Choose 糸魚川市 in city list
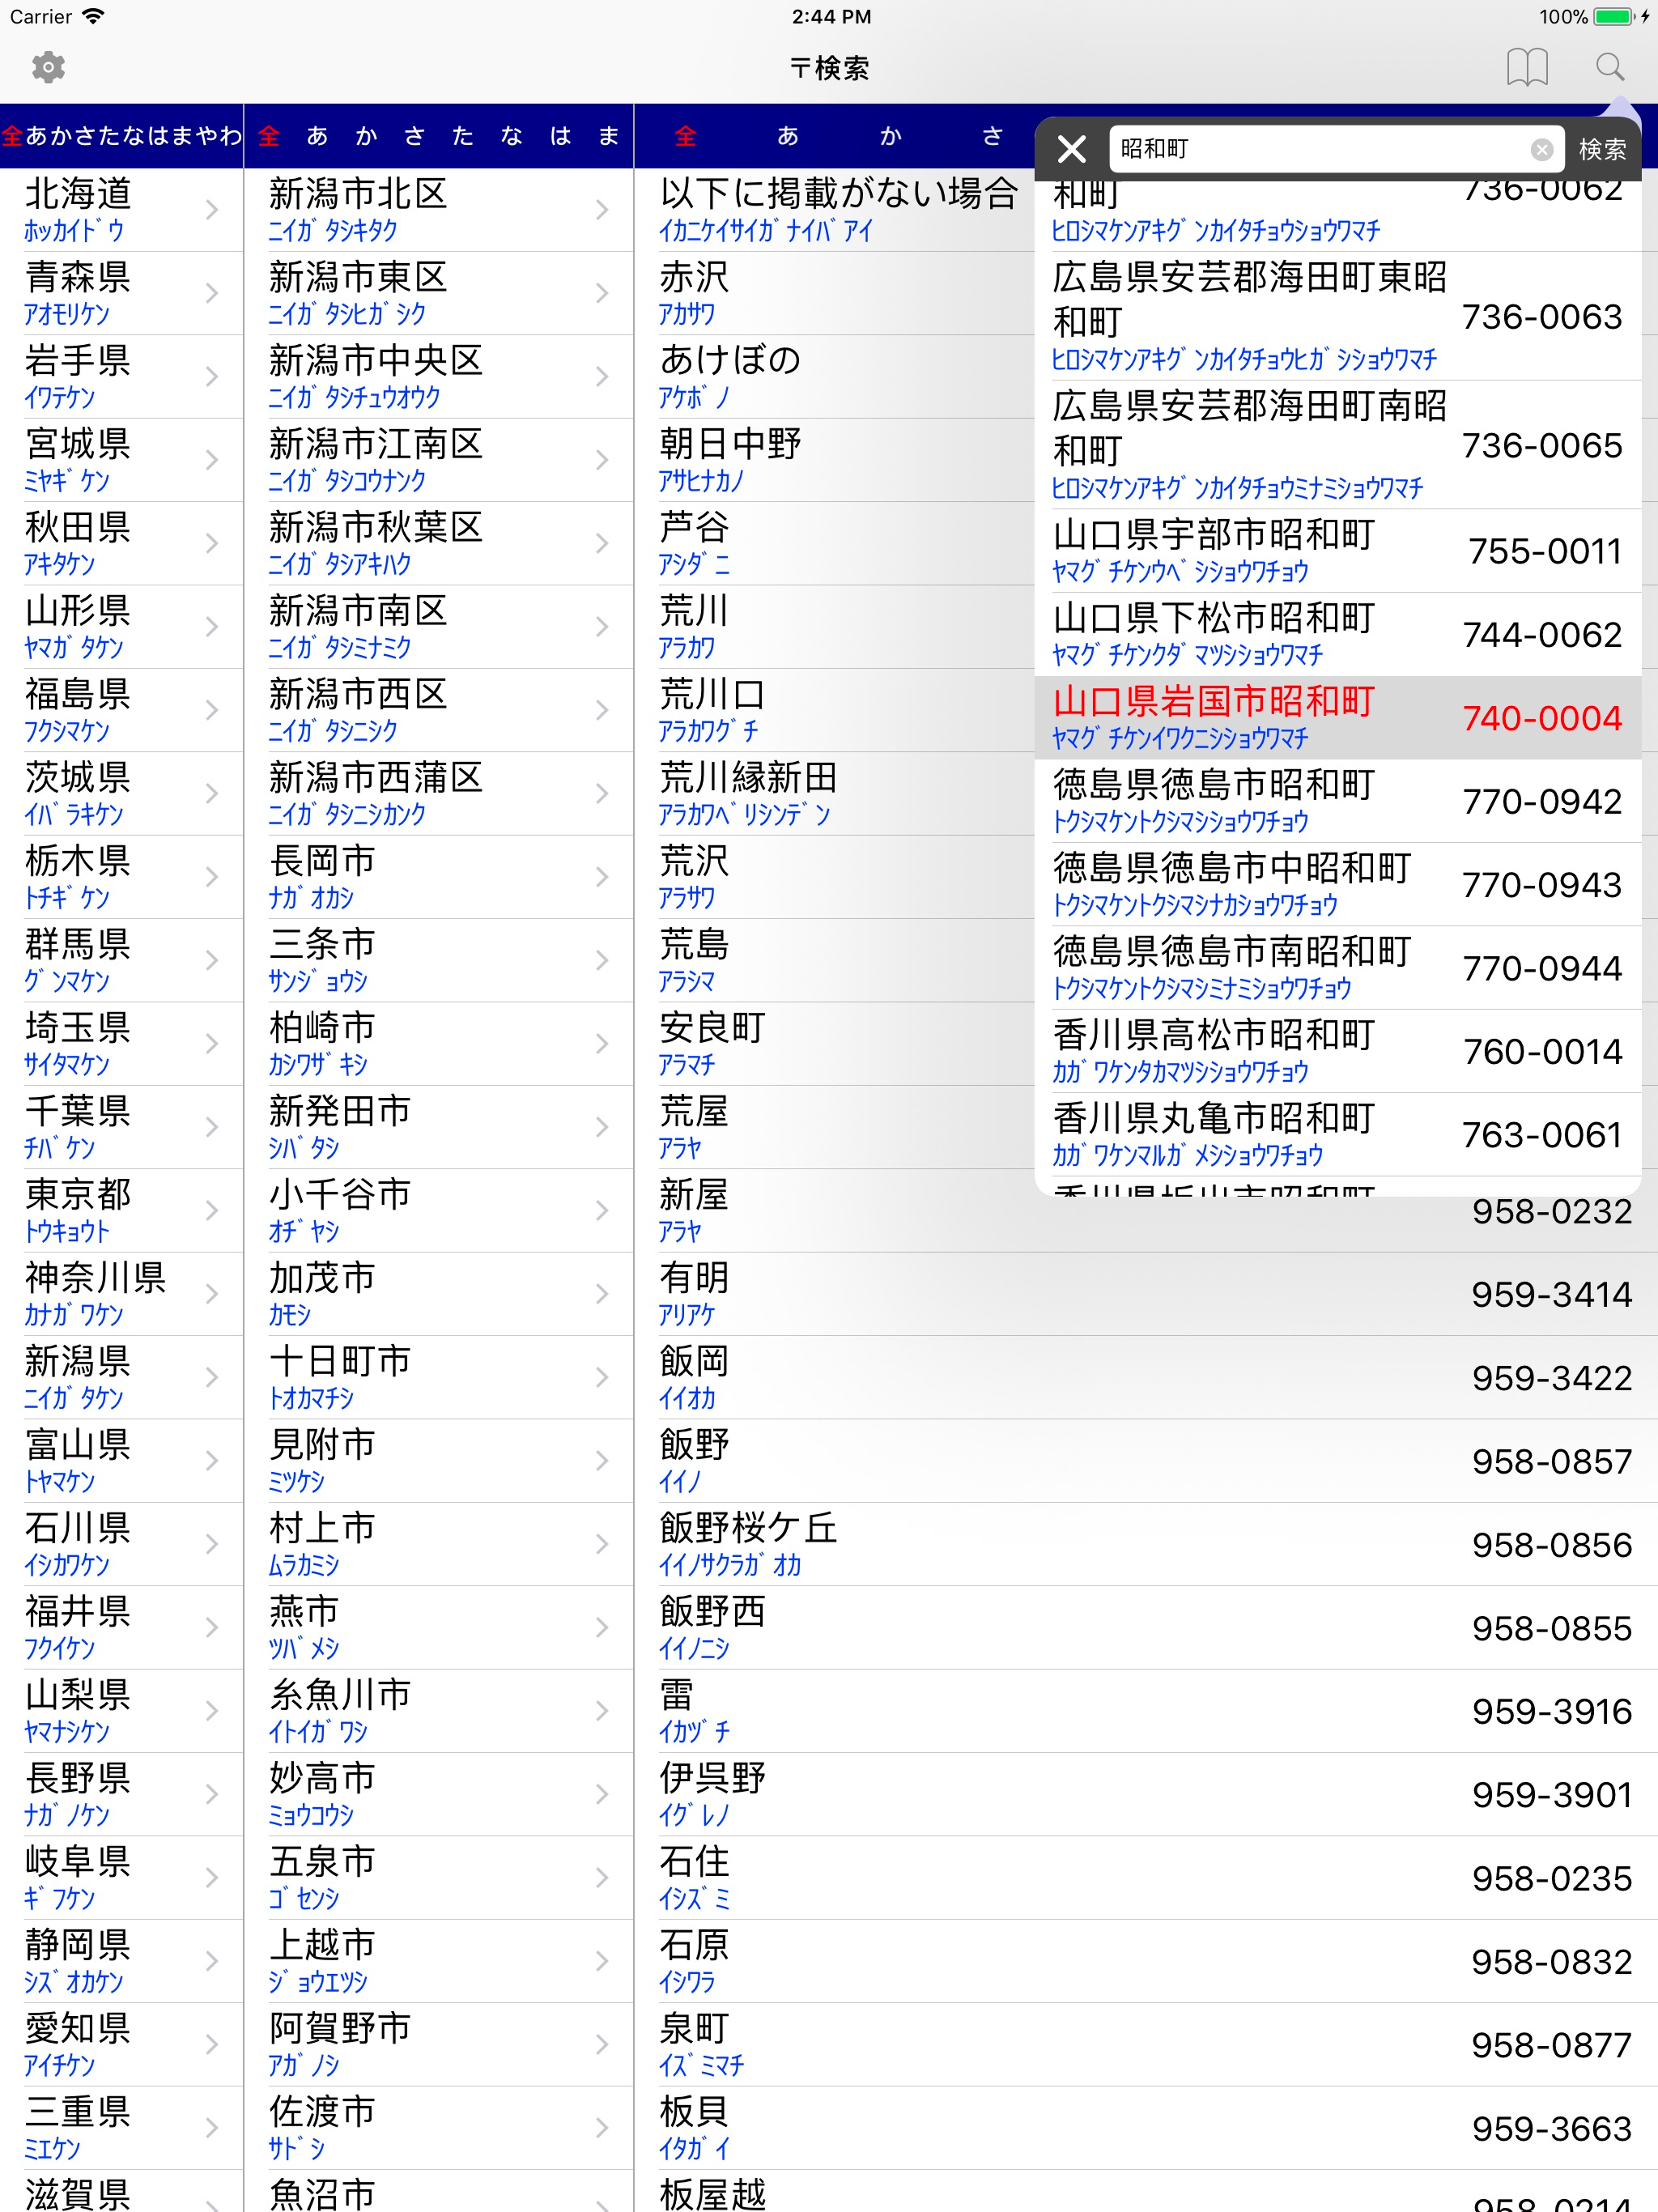 pos(438,1711)
